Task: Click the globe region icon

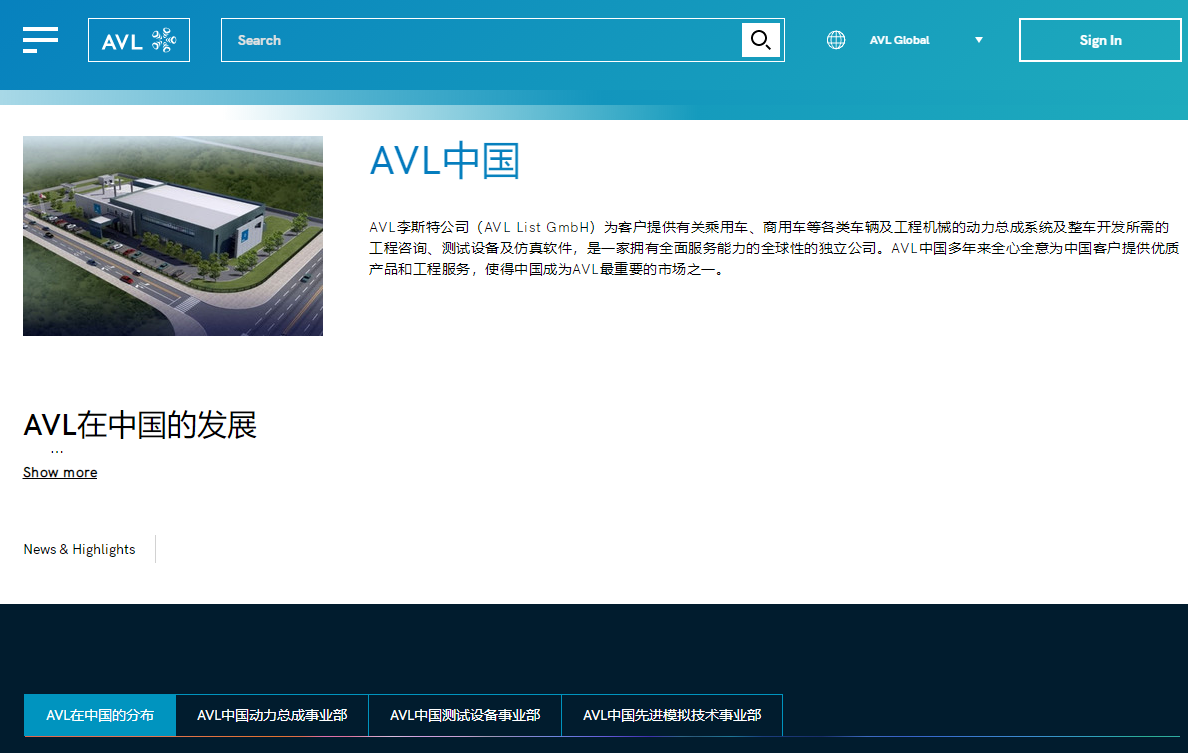Action: [x=836, y=40]
